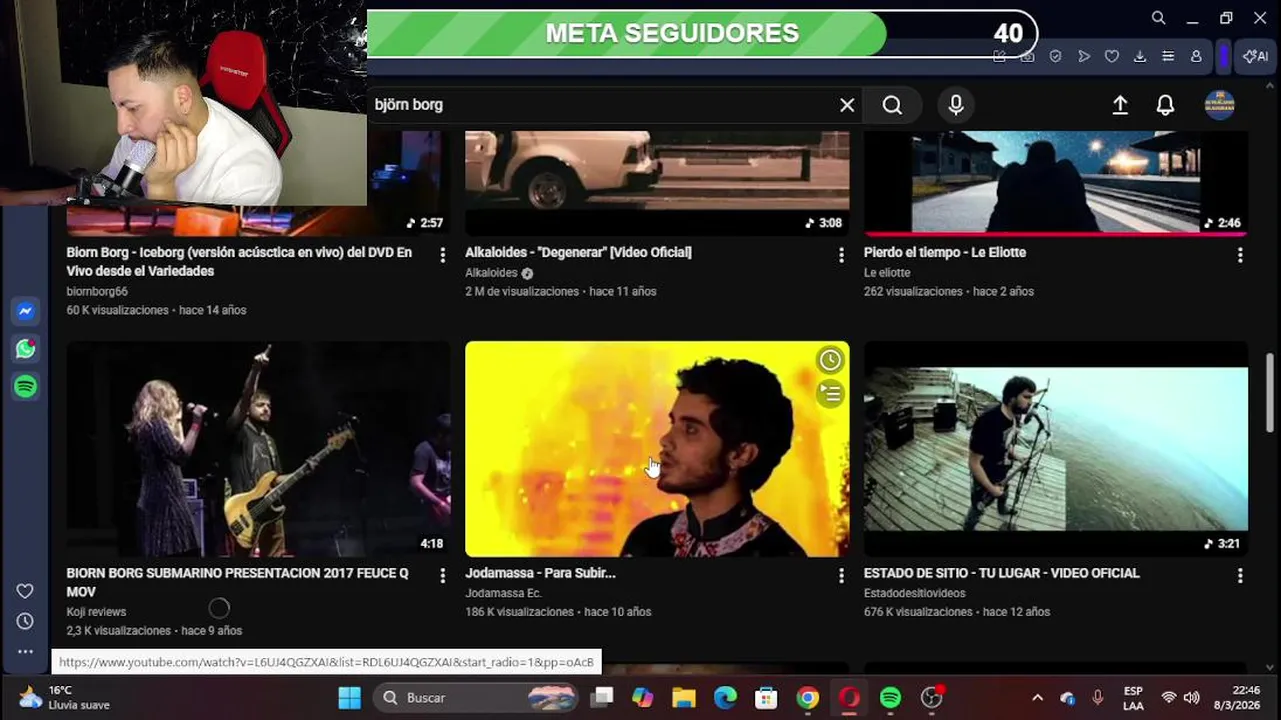Open Pierdo el tiempo - Le Eliotte title
The image size is (1281, 720).
(945, 252)
